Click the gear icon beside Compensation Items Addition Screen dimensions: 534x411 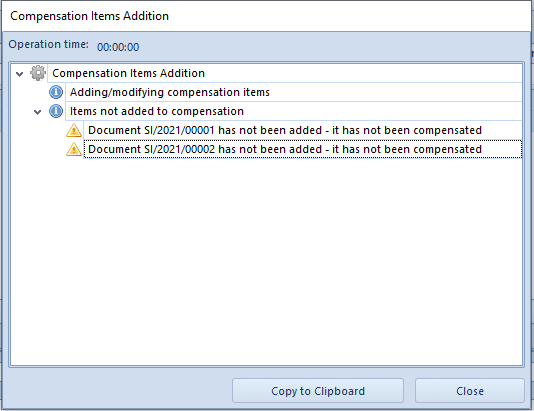pyautogui.click(x=38, y=73)
